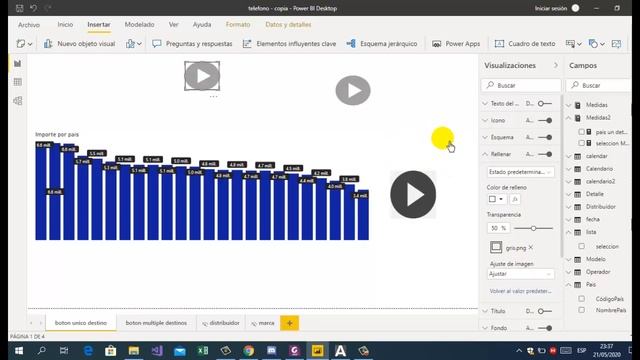Open the more visuals dropdown

pyautogui.click(x=134, y=44)
